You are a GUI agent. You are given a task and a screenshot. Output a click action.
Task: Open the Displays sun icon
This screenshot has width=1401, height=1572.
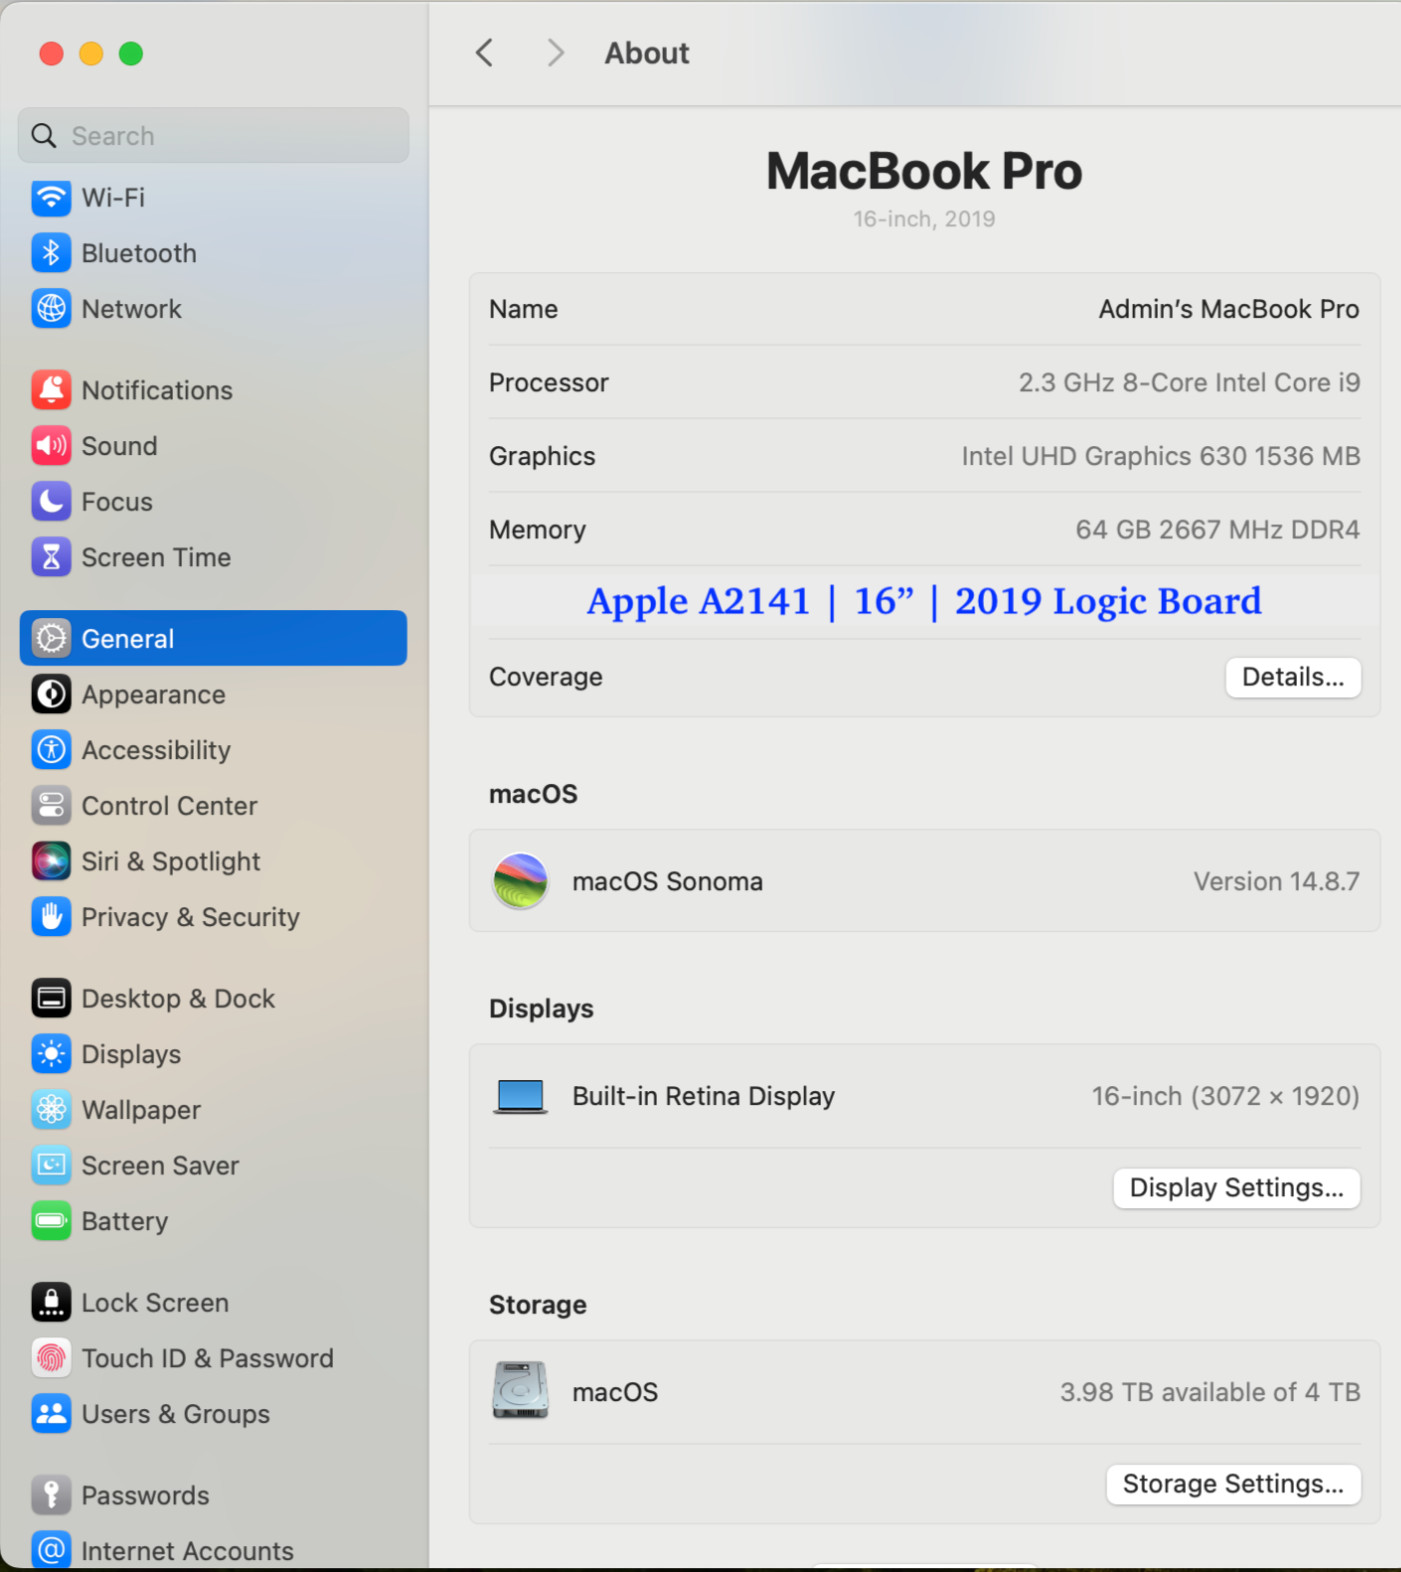pyautogui.click(x=51, y=1054)
